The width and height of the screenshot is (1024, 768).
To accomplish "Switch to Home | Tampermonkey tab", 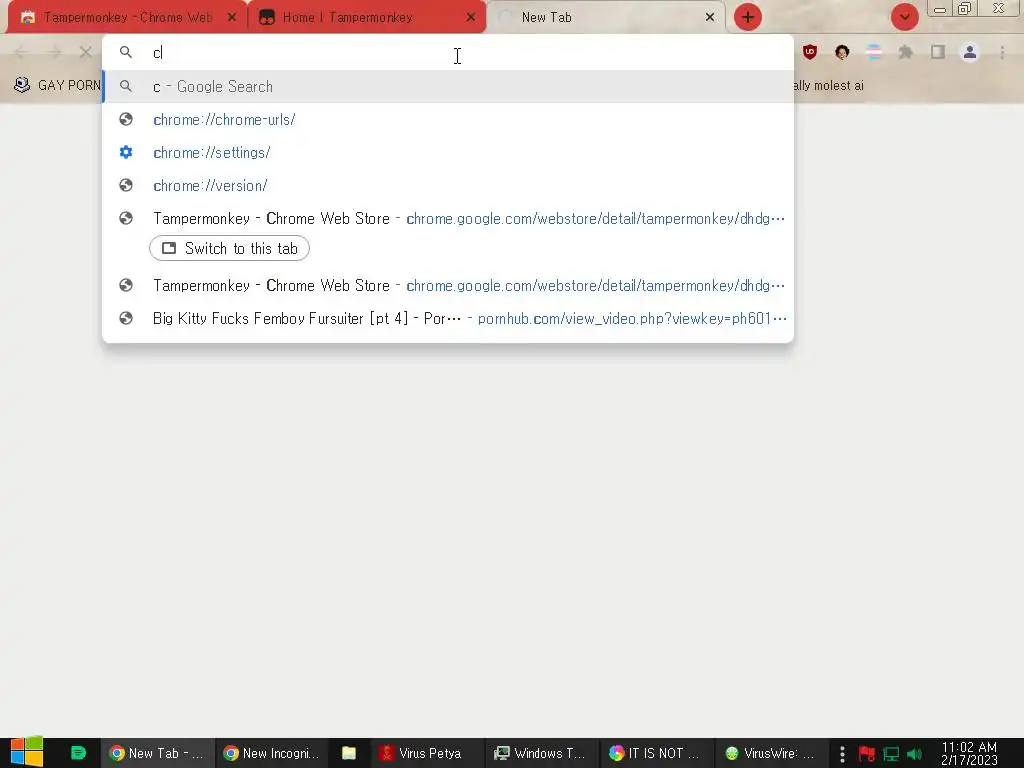I will [367, 18].
